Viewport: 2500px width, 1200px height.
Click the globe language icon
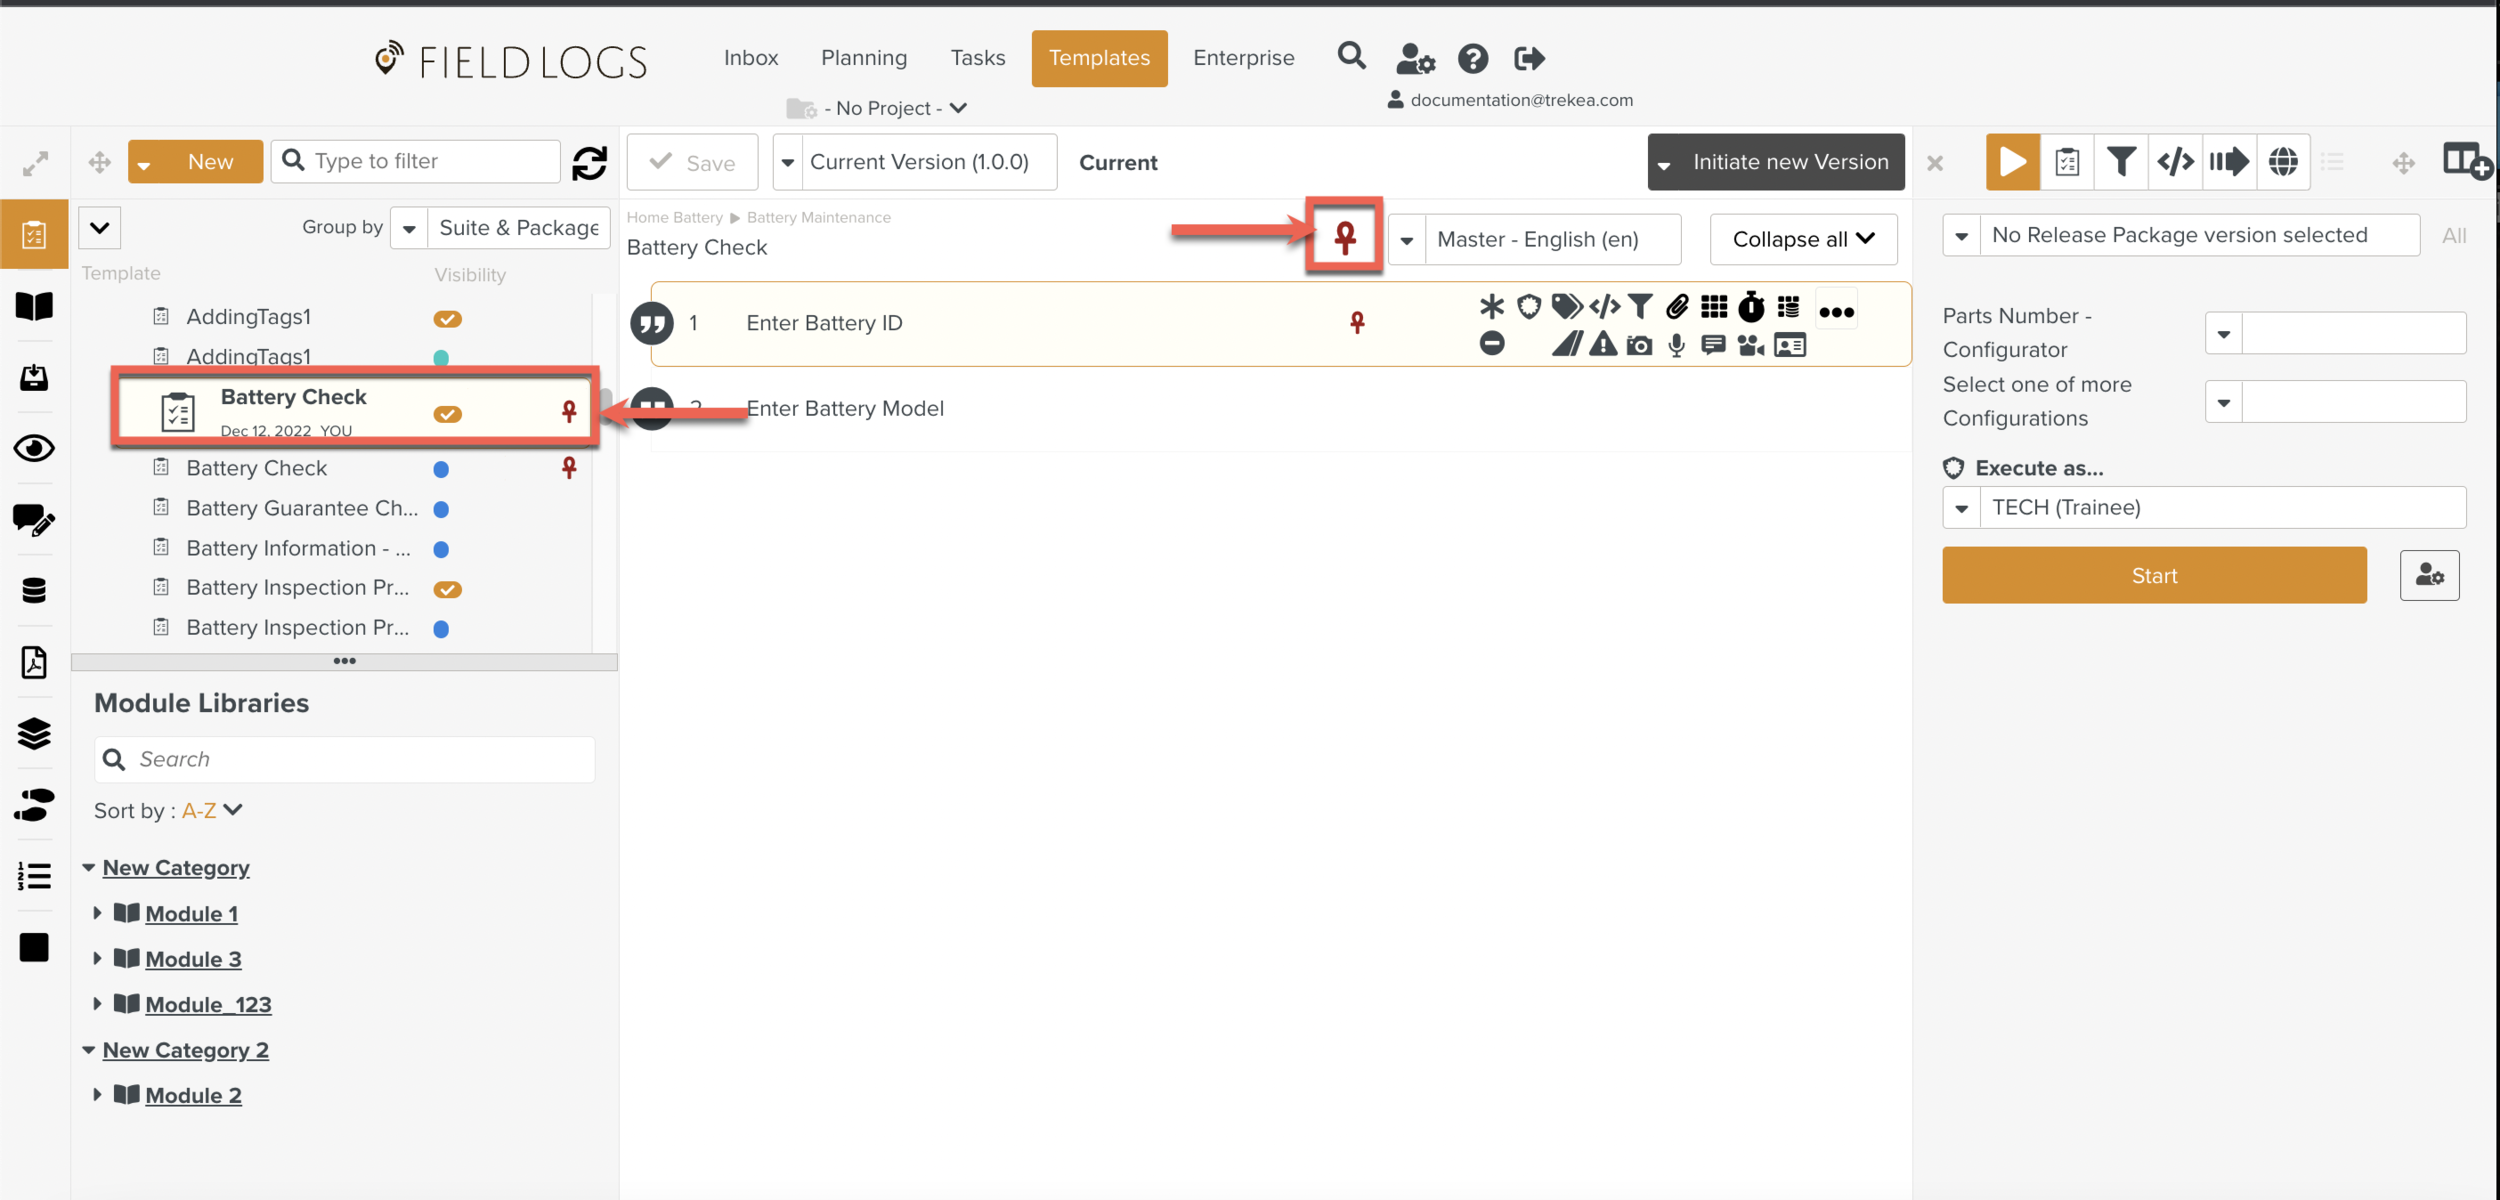(x=2283, y=162)
